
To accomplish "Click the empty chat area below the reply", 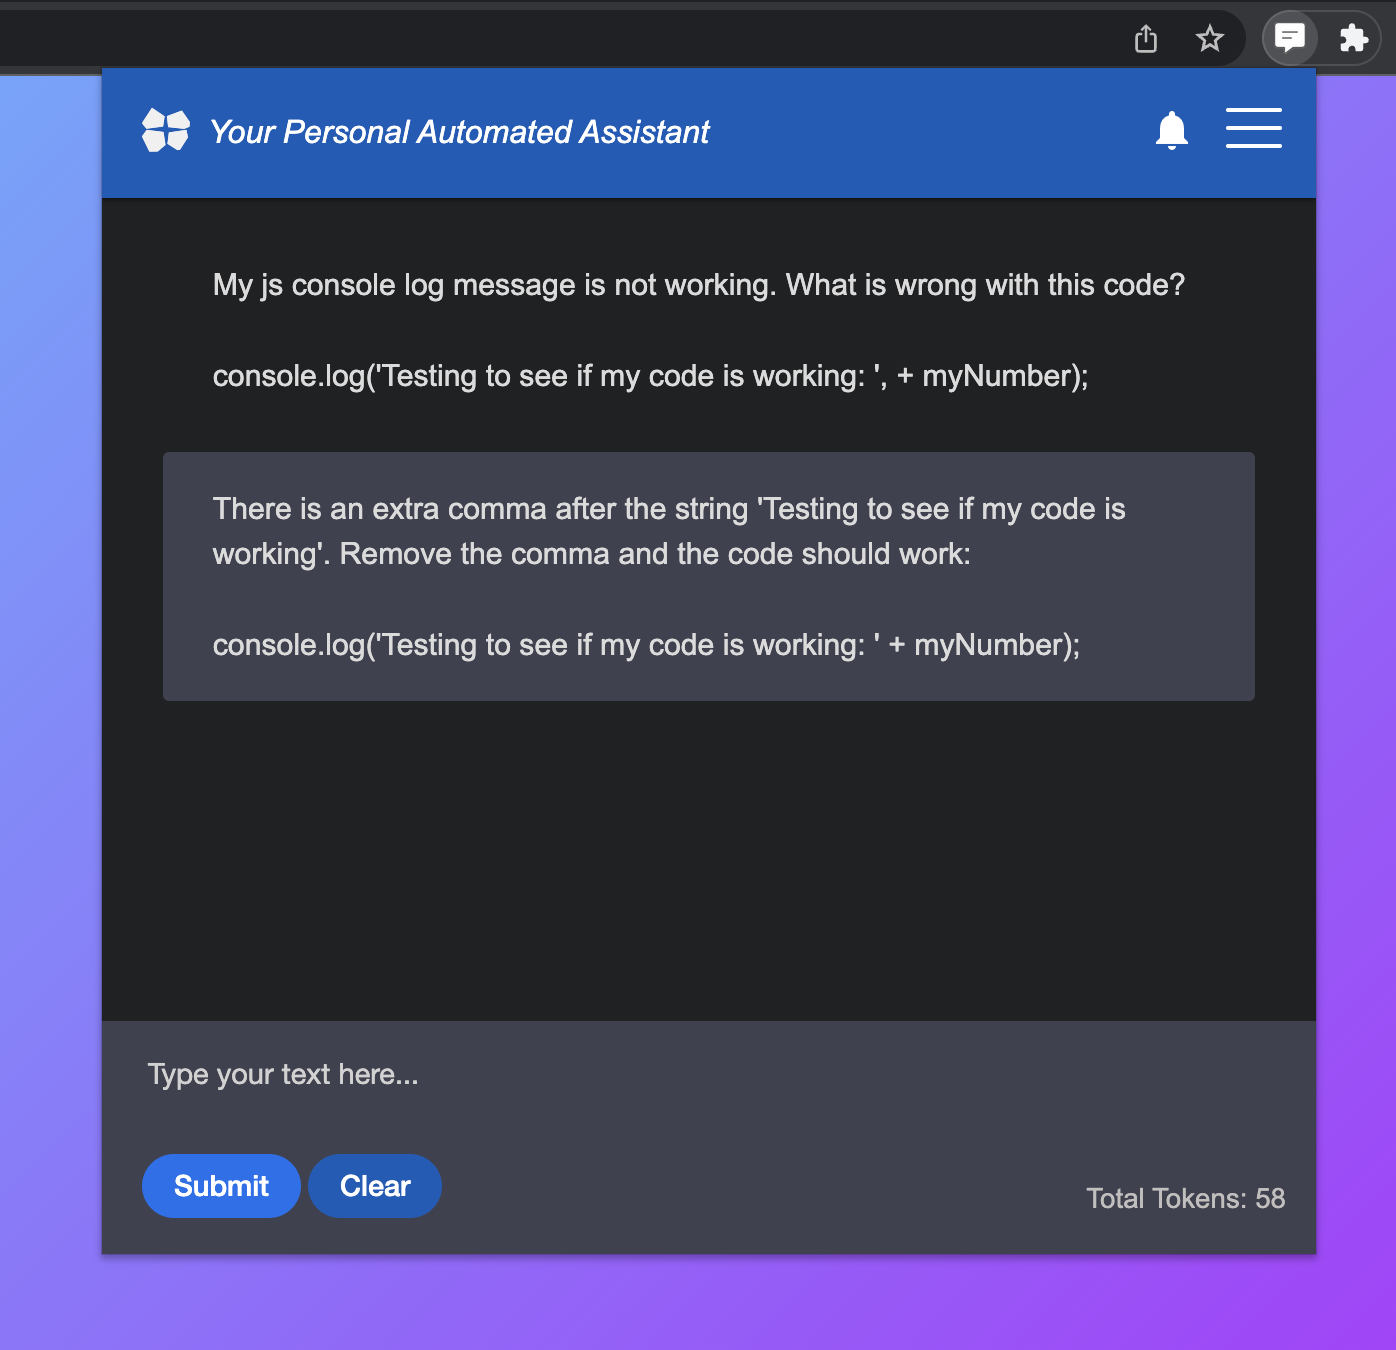I will pyautogui.click(x=709, y=860).
